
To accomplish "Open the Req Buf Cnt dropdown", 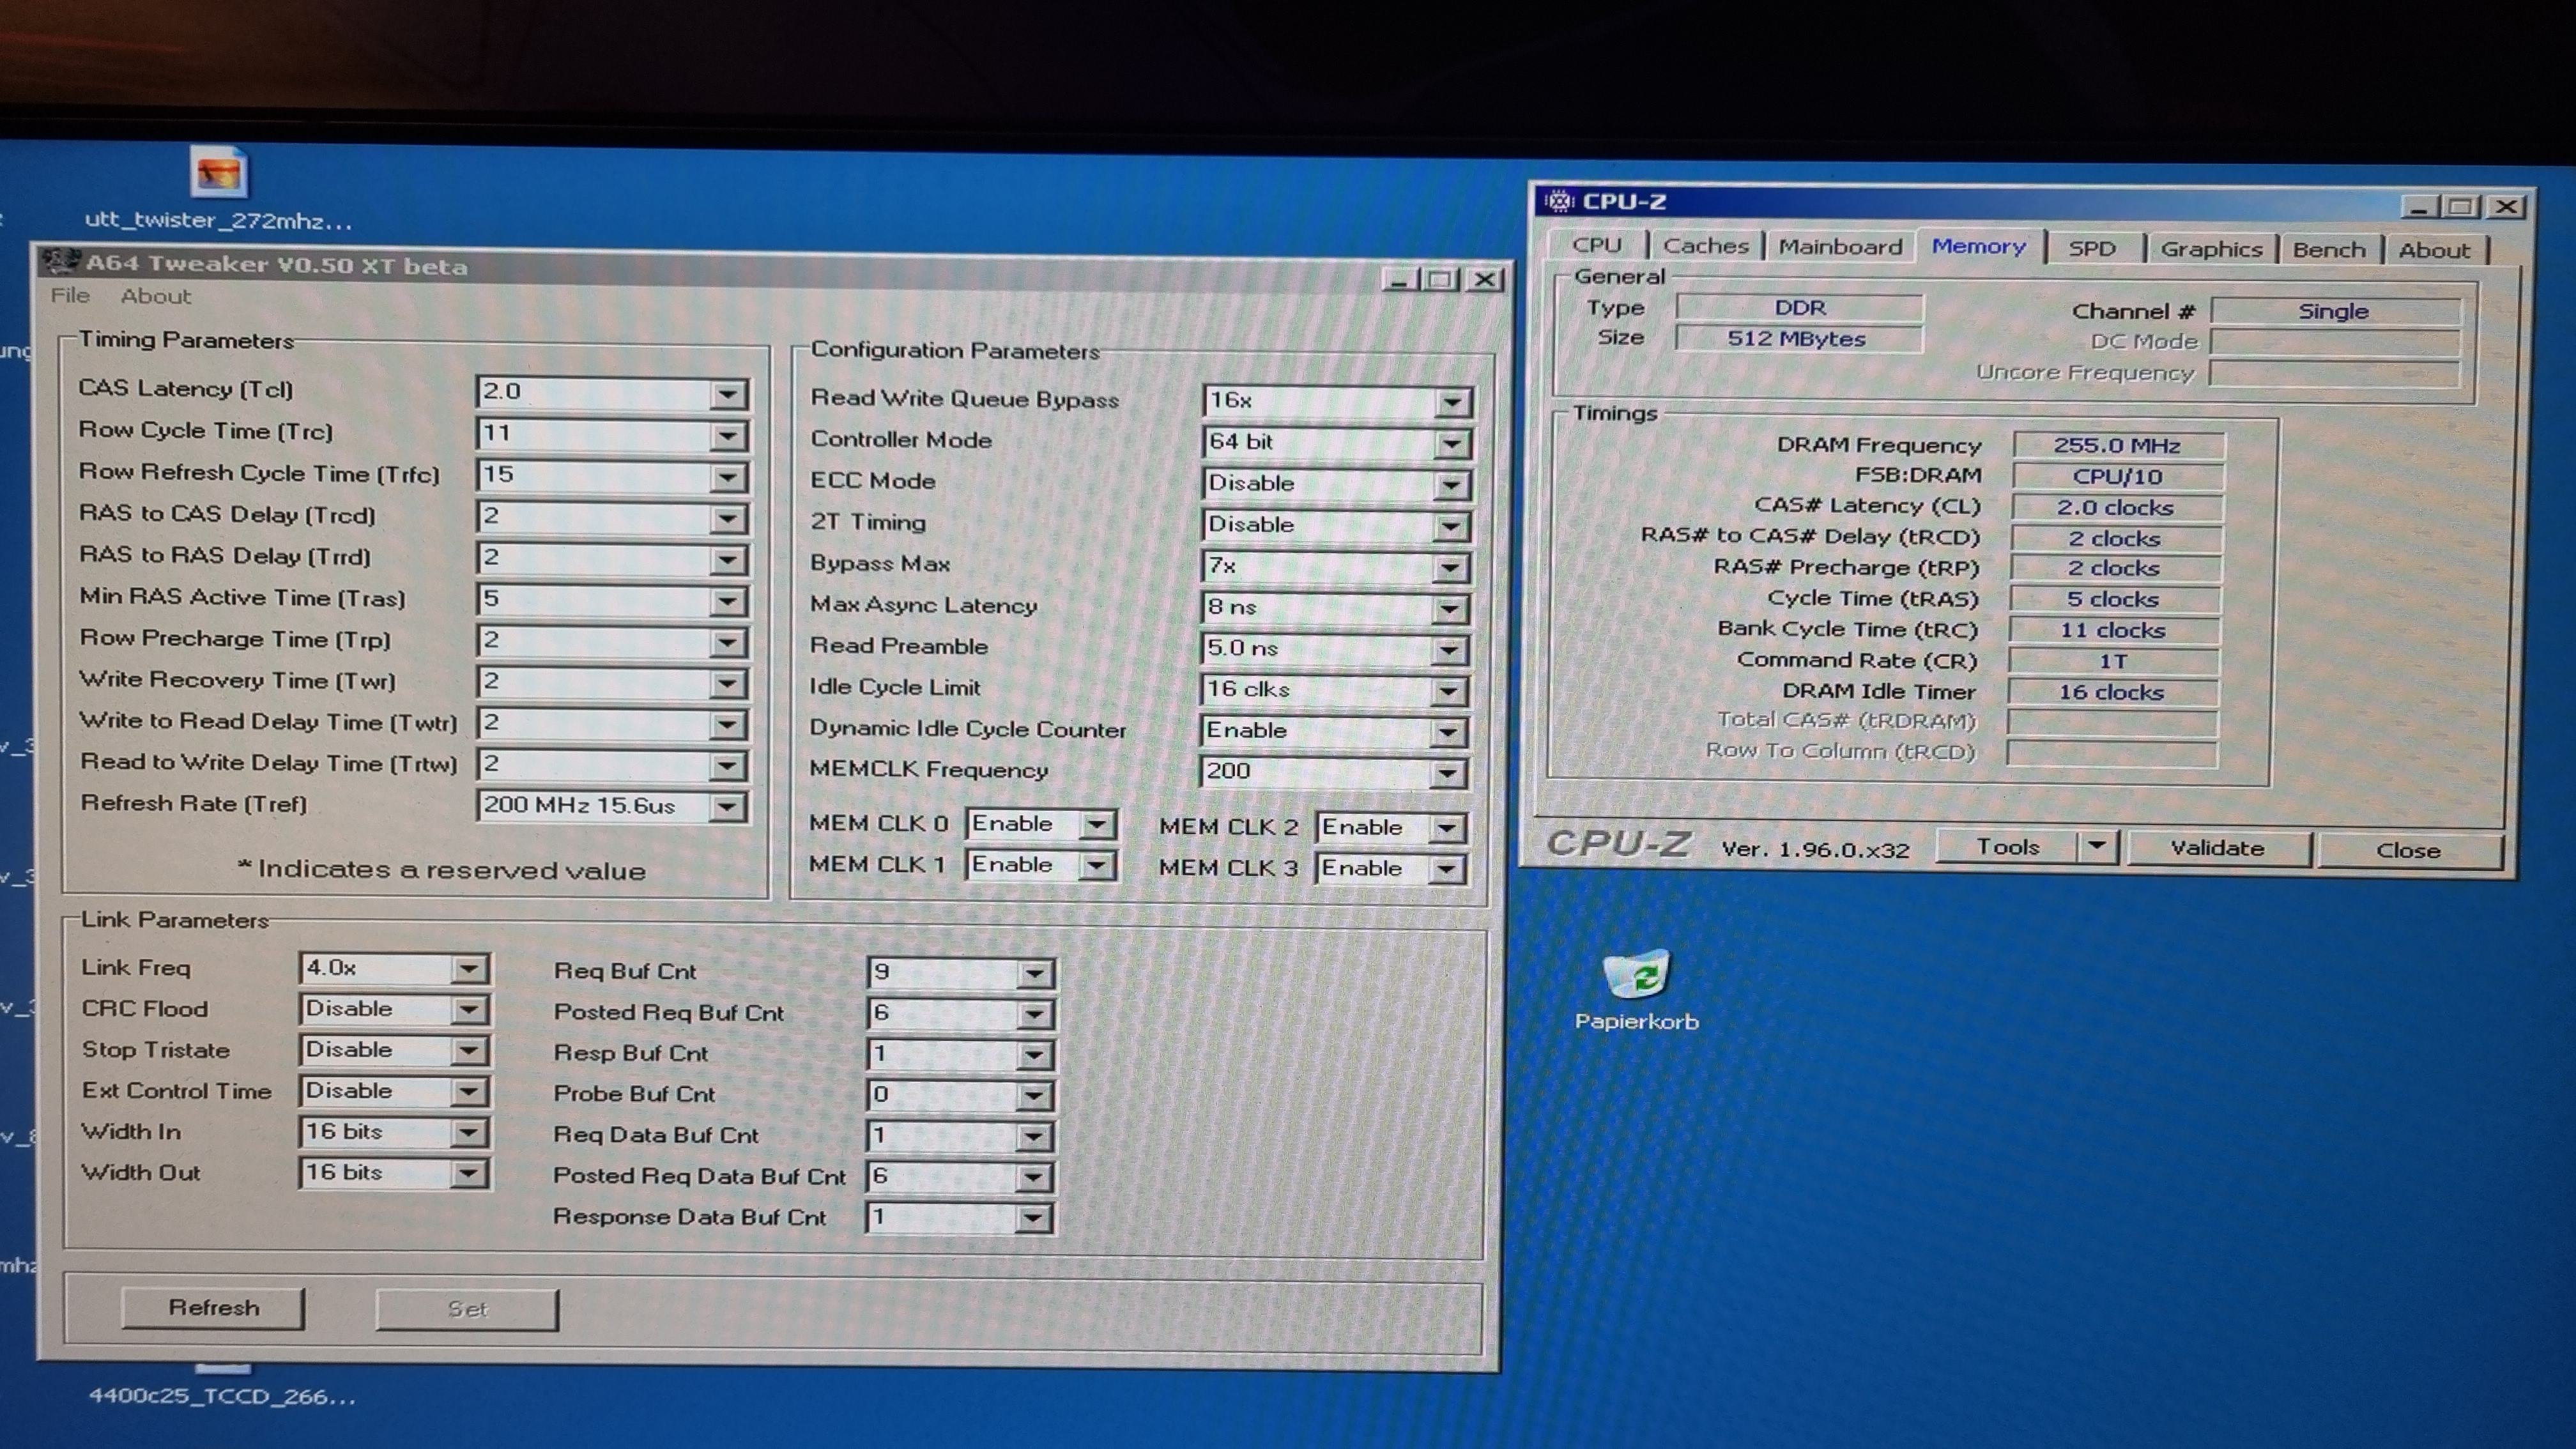I will pos(1035,973).
